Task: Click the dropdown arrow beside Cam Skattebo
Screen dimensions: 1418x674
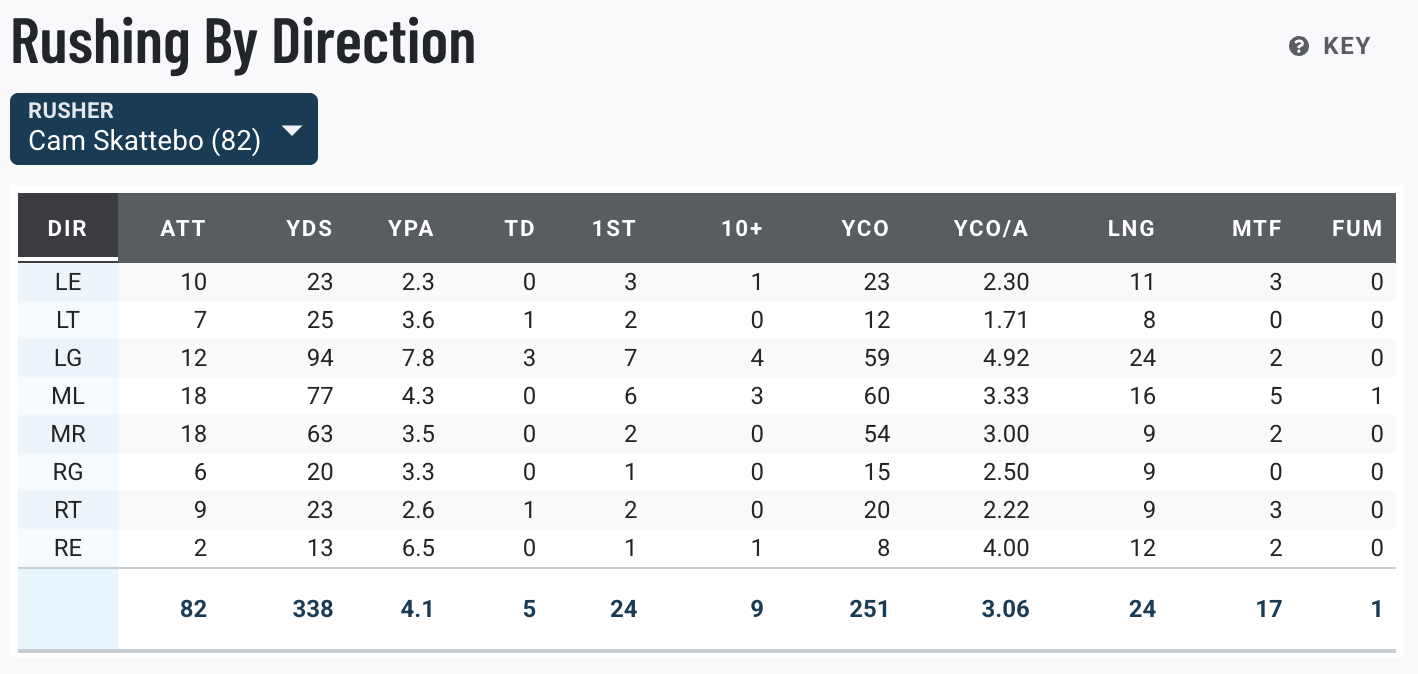Action: pyautogui.click(x=292, y=131)
